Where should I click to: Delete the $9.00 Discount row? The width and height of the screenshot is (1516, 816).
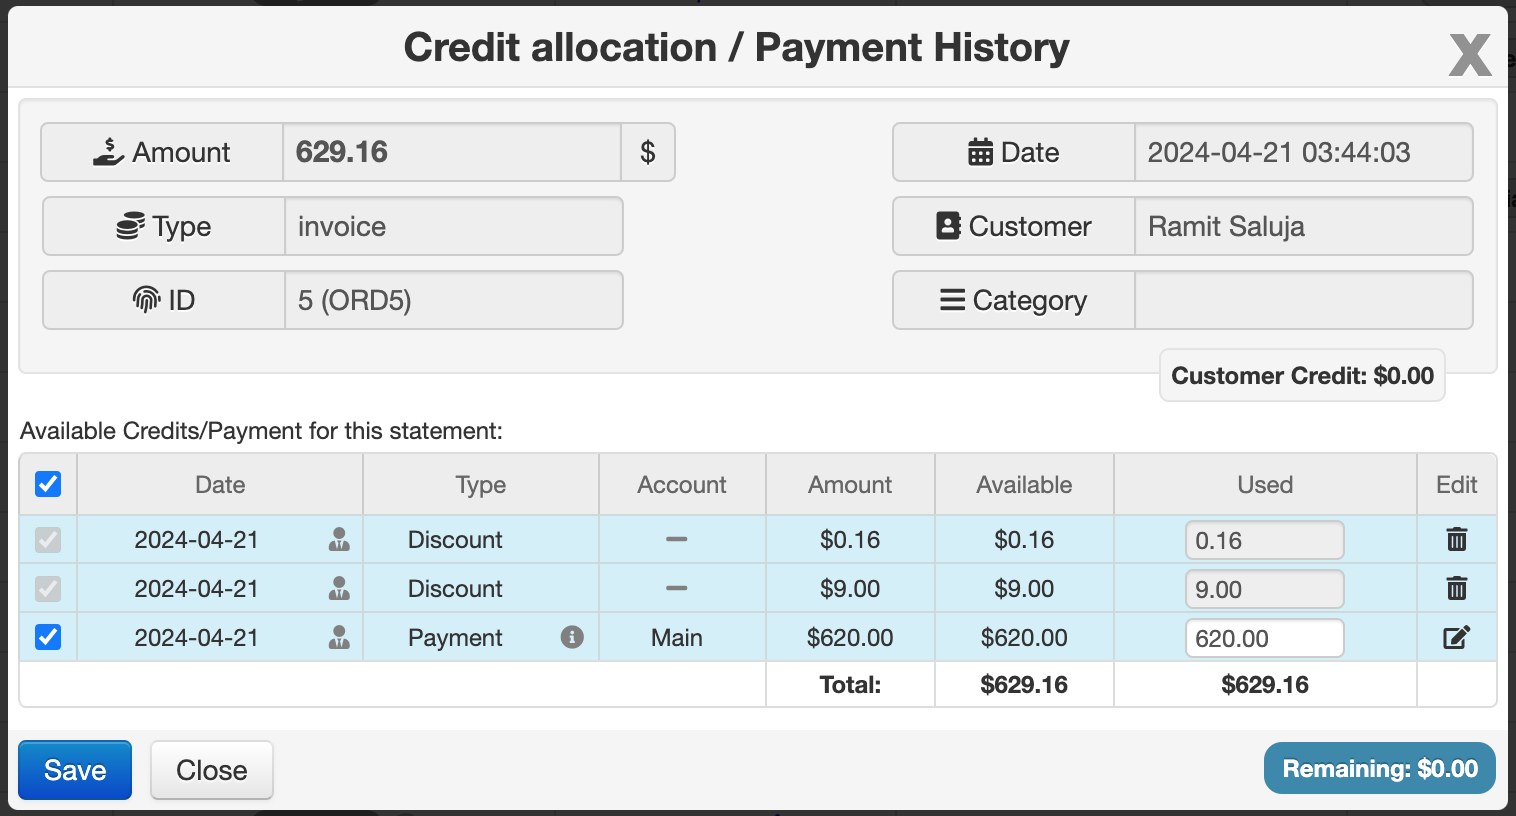pyautogui.click(x=1456, y=589)
